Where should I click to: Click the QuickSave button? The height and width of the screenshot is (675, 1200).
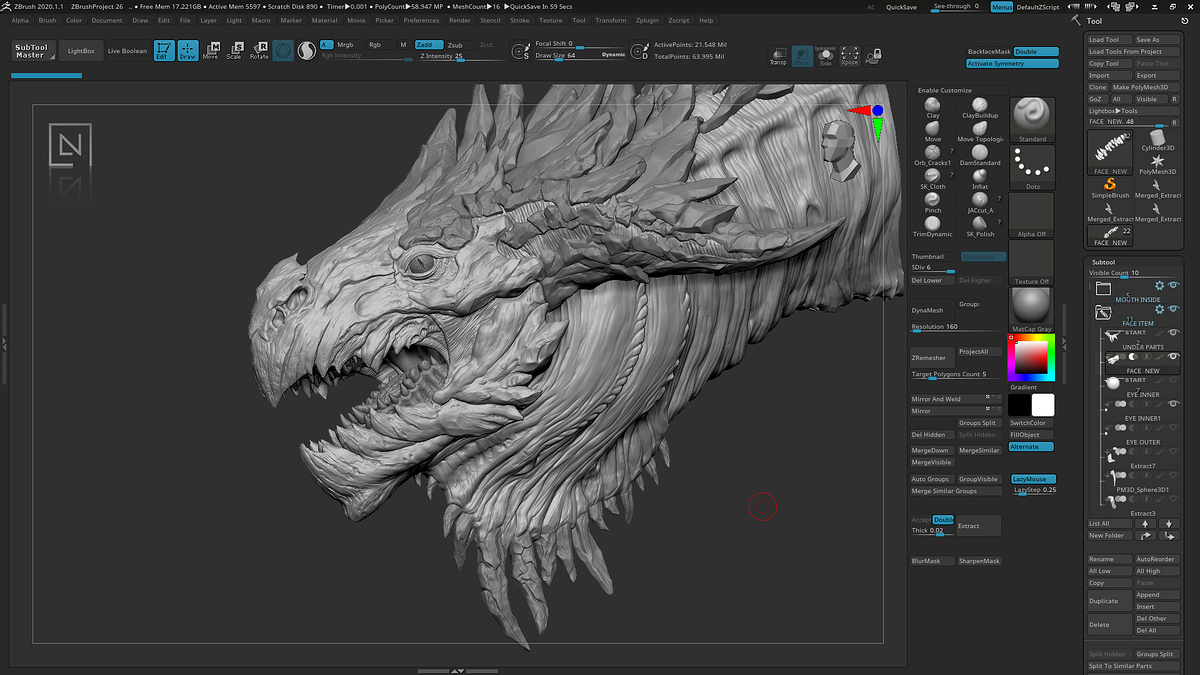click(x=901, y=7)
